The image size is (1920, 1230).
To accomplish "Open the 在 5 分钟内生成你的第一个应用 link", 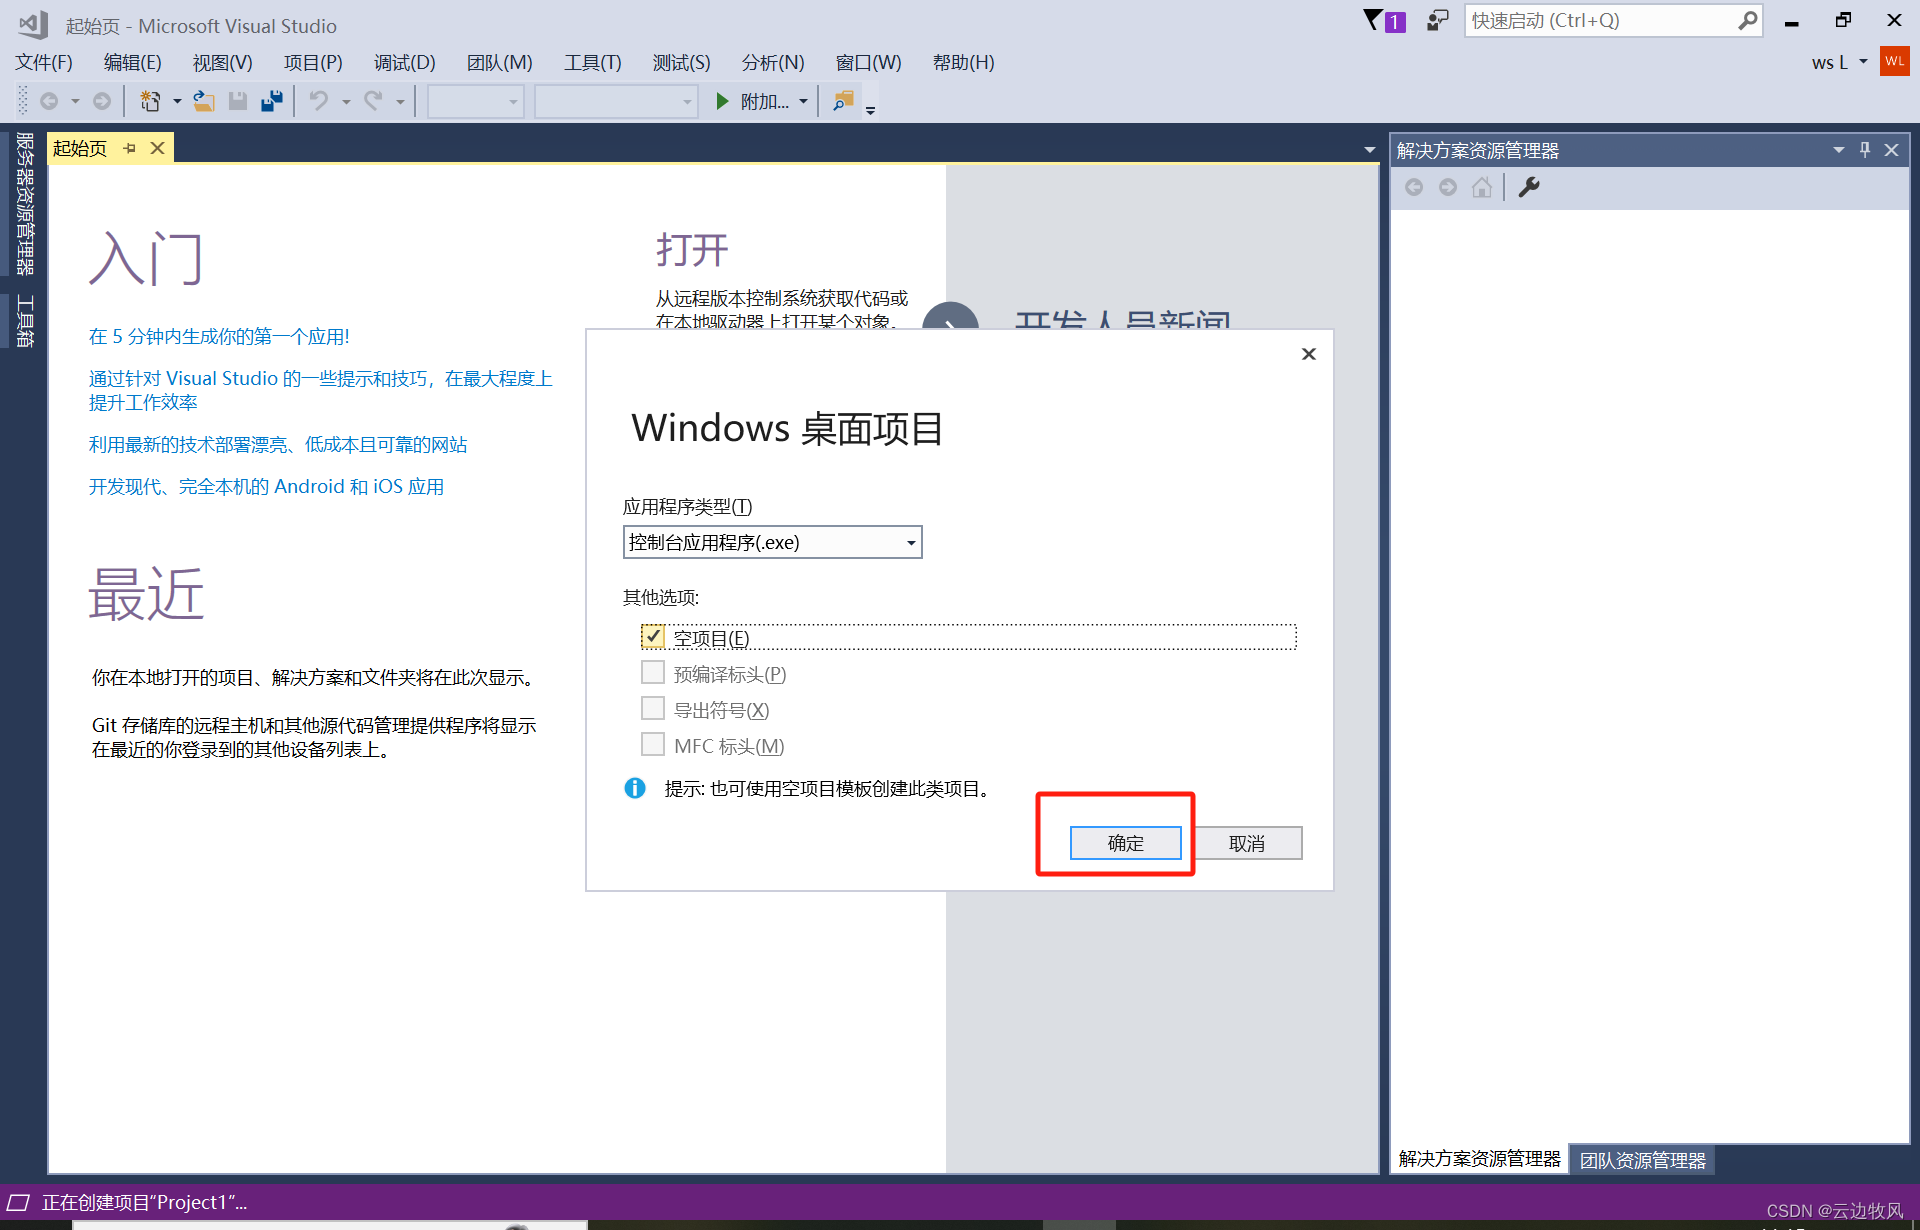I will click(219, 336).
